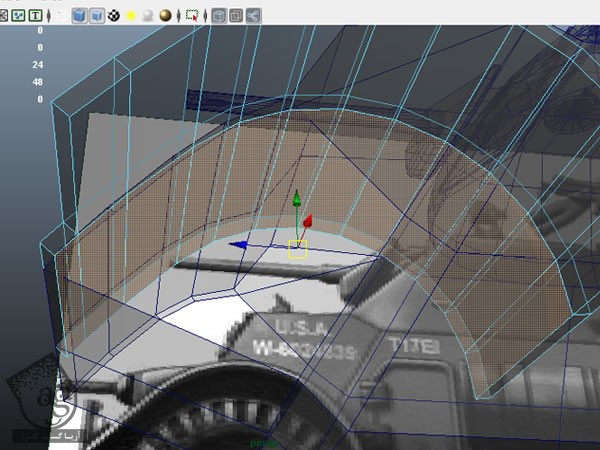Click the yellow center move handle

pyautogui.click(x=297, y=247)
